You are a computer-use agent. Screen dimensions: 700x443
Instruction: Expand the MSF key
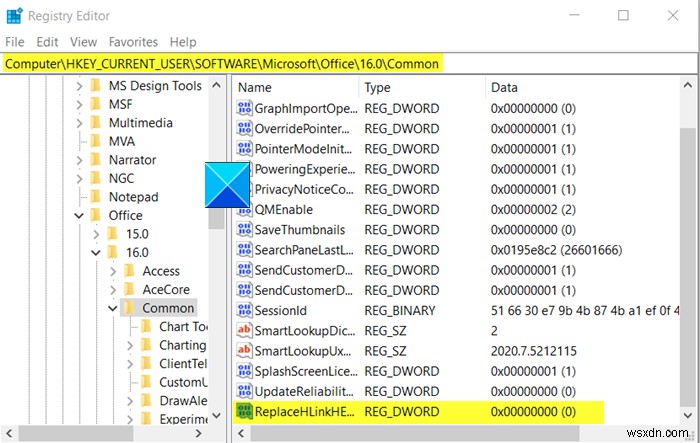(79, 104)
